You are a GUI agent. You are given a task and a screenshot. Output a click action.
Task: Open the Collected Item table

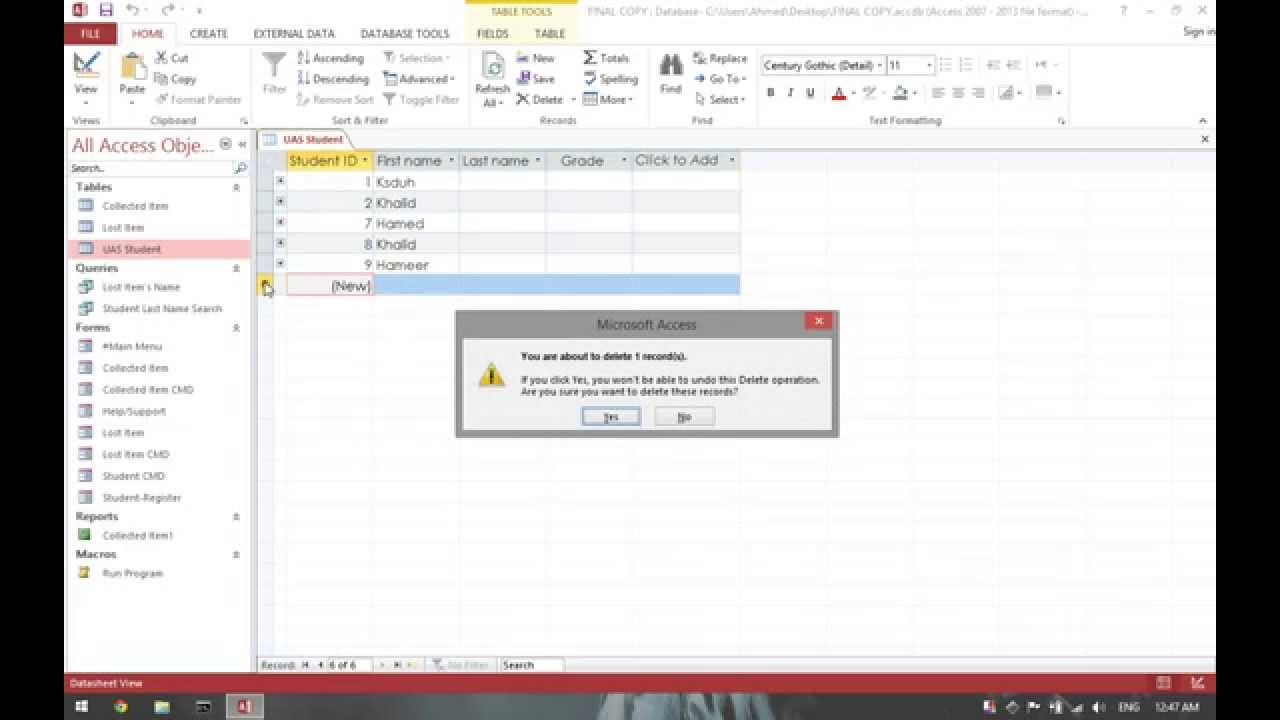[x=135, y=206]
